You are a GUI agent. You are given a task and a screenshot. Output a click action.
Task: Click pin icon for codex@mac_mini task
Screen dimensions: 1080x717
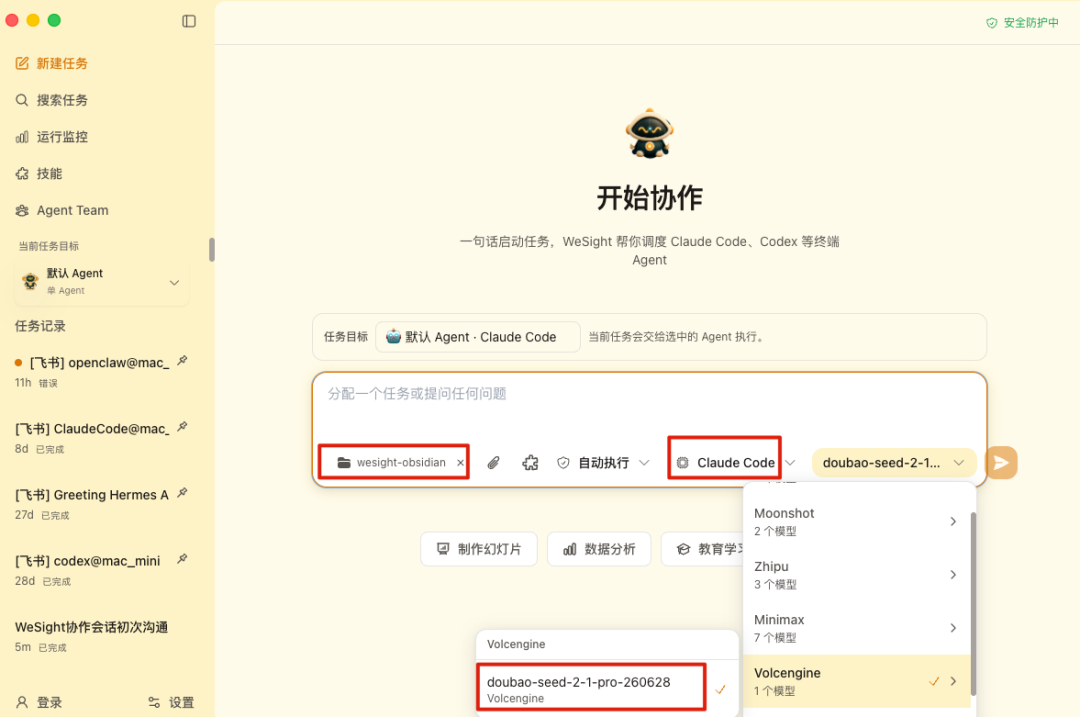[183, 559]
